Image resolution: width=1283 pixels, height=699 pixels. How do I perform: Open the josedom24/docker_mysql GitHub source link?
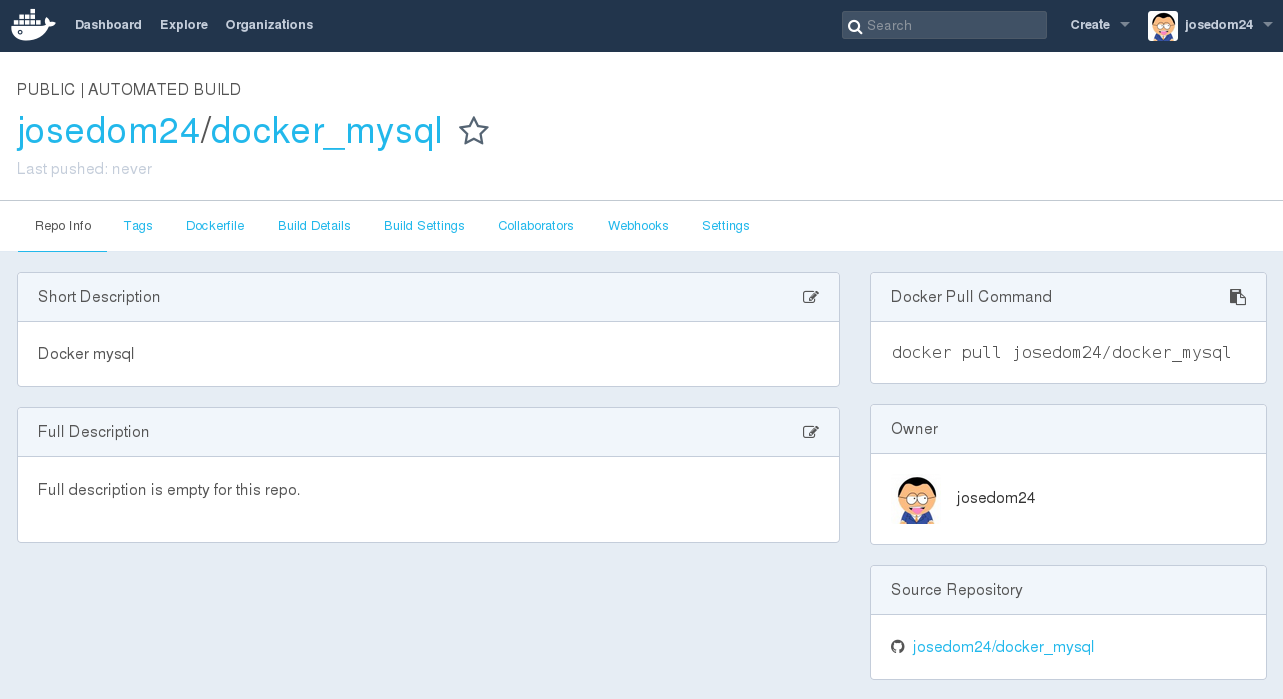pos(1003,647)
